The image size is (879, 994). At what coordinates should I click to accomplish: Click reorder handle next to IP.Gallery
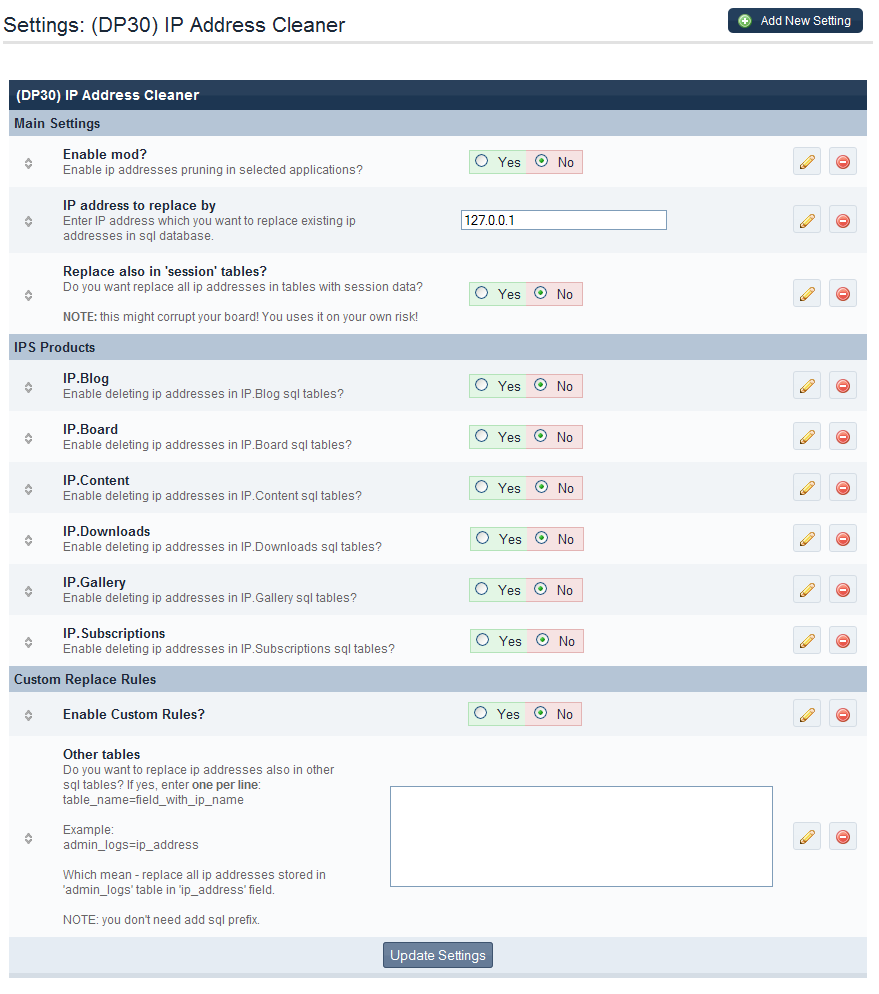pos(29,591)
